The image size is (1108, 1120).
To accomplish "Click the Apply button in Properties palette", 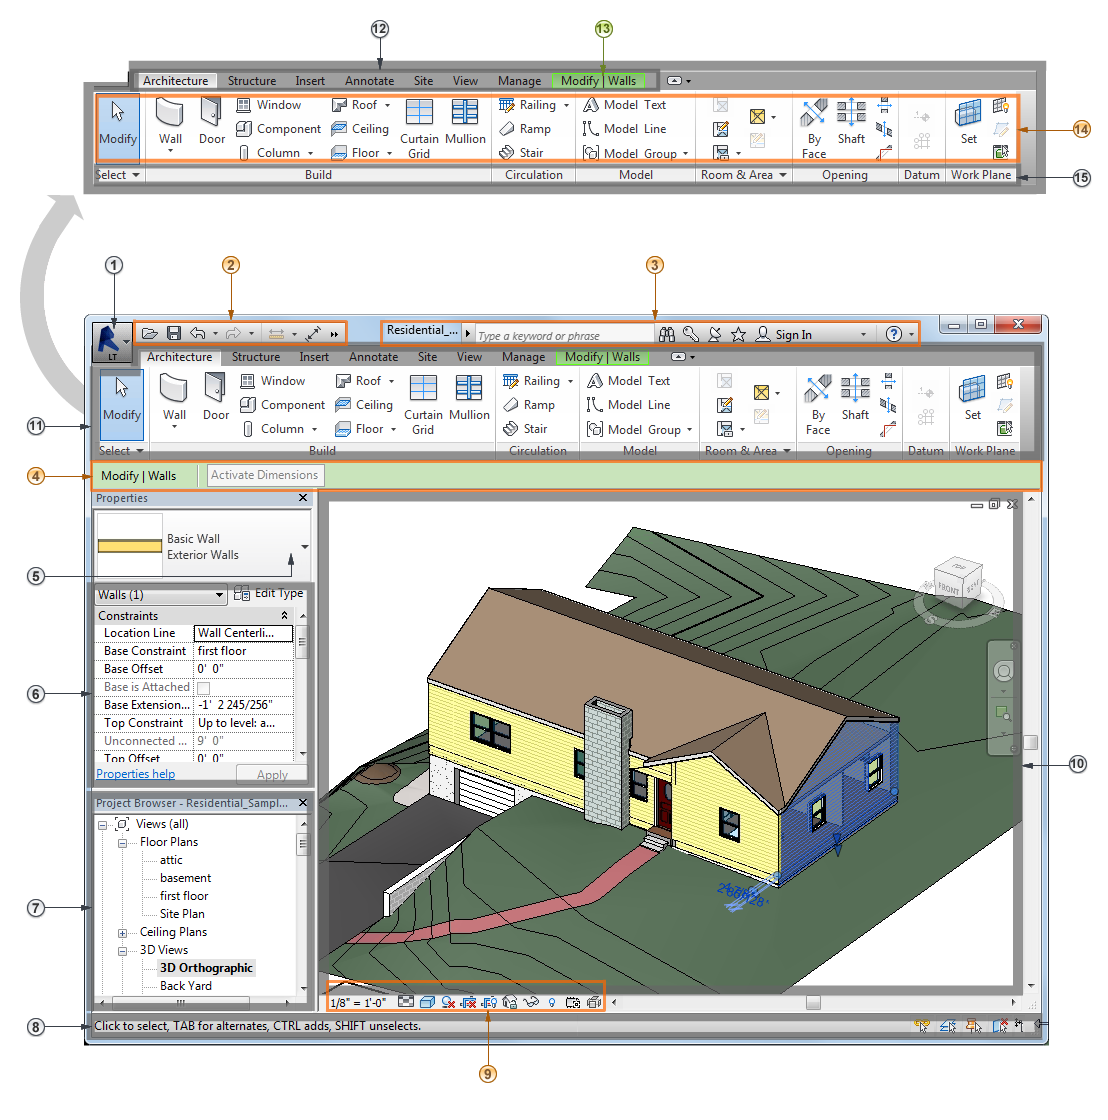I will coord(272,774).
